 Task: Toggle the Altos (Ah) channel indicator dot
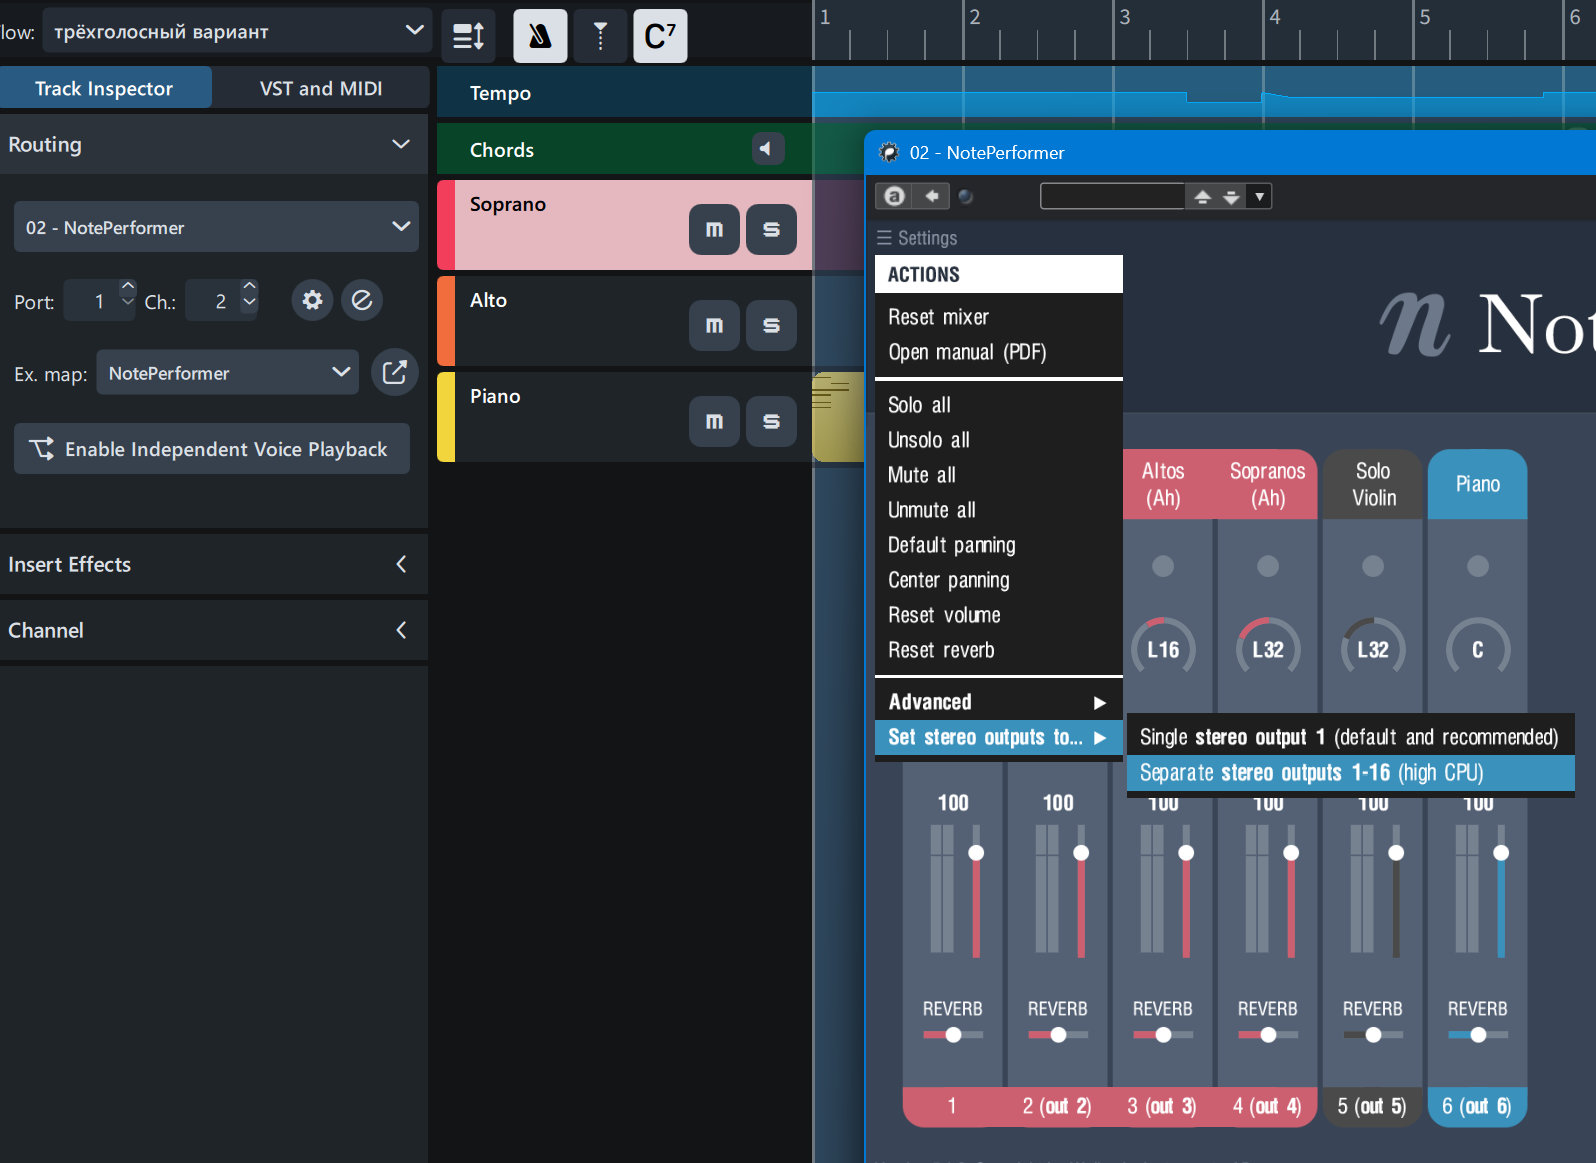coord(1163,566)
